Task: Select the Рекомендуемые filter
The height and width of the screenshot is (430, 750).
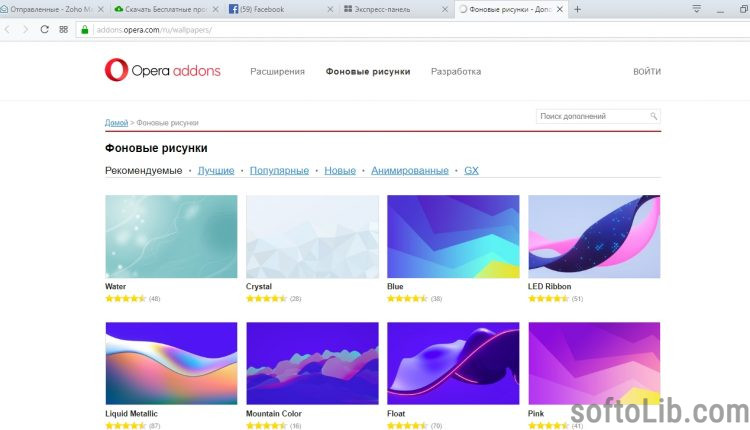Action: pyautogui.click(x=143, y=170)
